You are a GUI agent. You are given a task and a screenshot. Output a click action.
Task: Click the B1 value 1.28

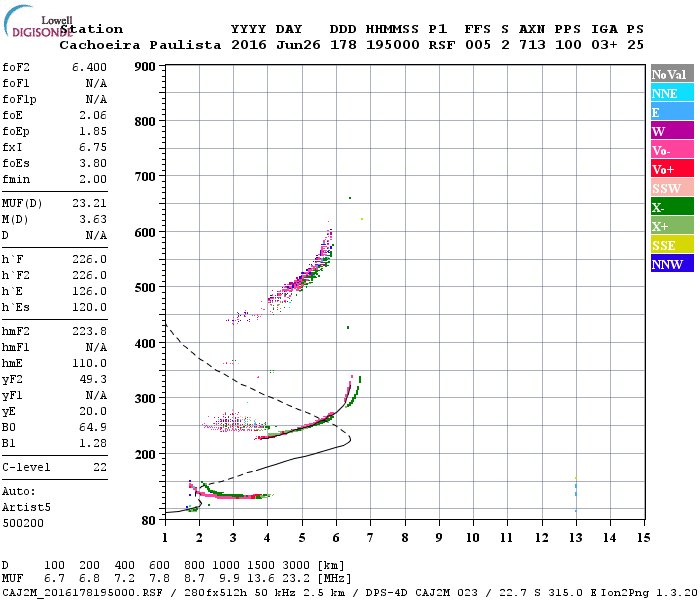point(93,444)
